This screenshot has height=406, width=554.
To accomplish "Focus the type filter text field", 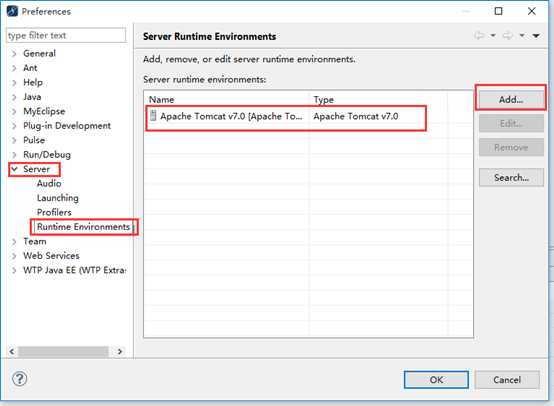I will tap(66, 35).
